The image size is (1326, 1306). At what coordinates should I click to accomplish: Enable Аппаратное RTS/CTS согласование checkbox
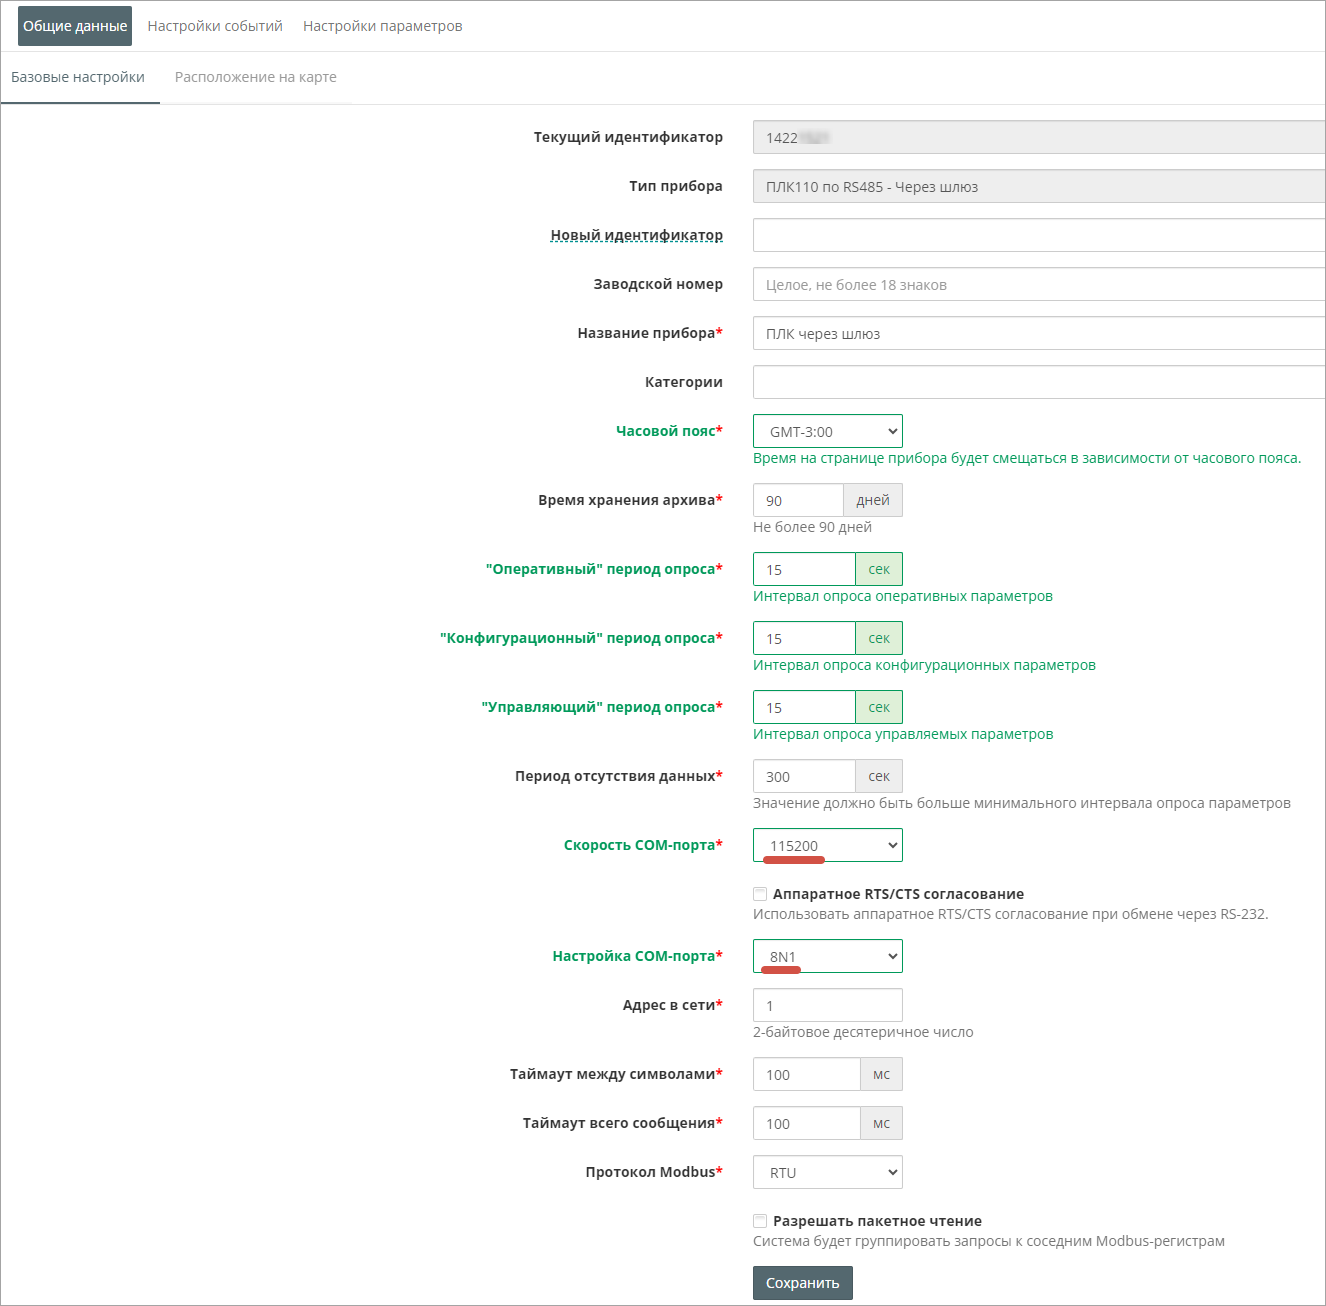[x=760, y=894]
